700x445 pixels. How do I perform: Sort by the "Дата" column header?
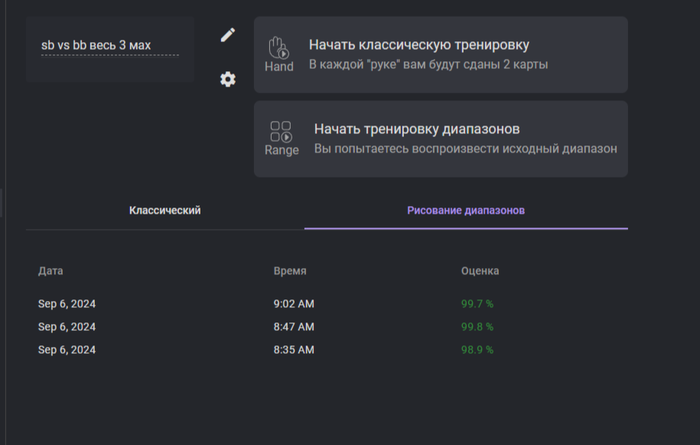pyautogui.click(x=51, y=271)
